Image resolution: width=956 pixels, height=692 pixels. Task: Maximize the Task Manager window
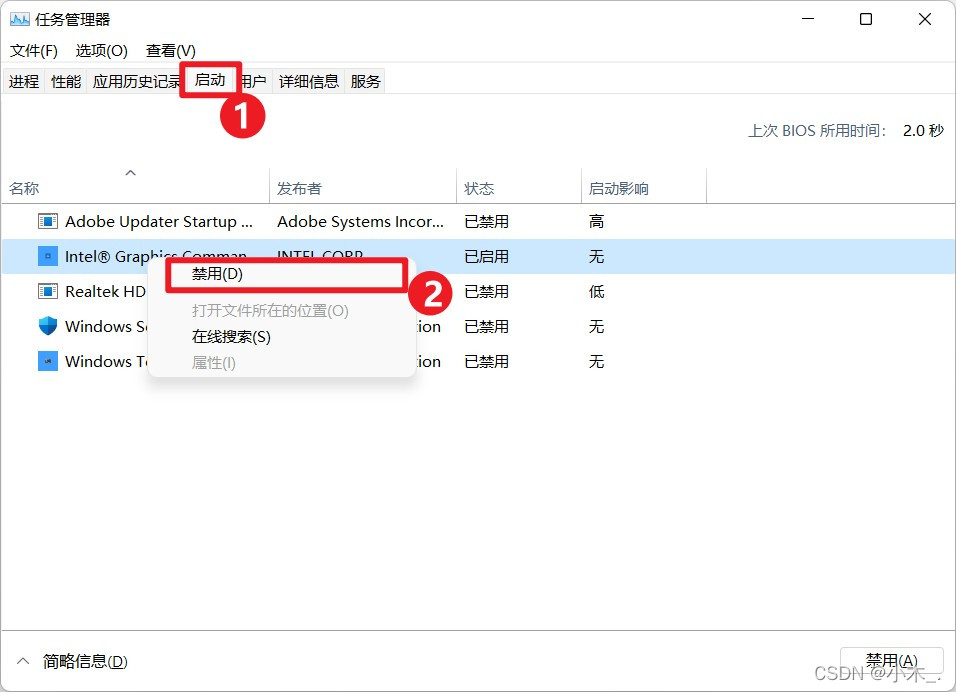click(x=866, y=20)
